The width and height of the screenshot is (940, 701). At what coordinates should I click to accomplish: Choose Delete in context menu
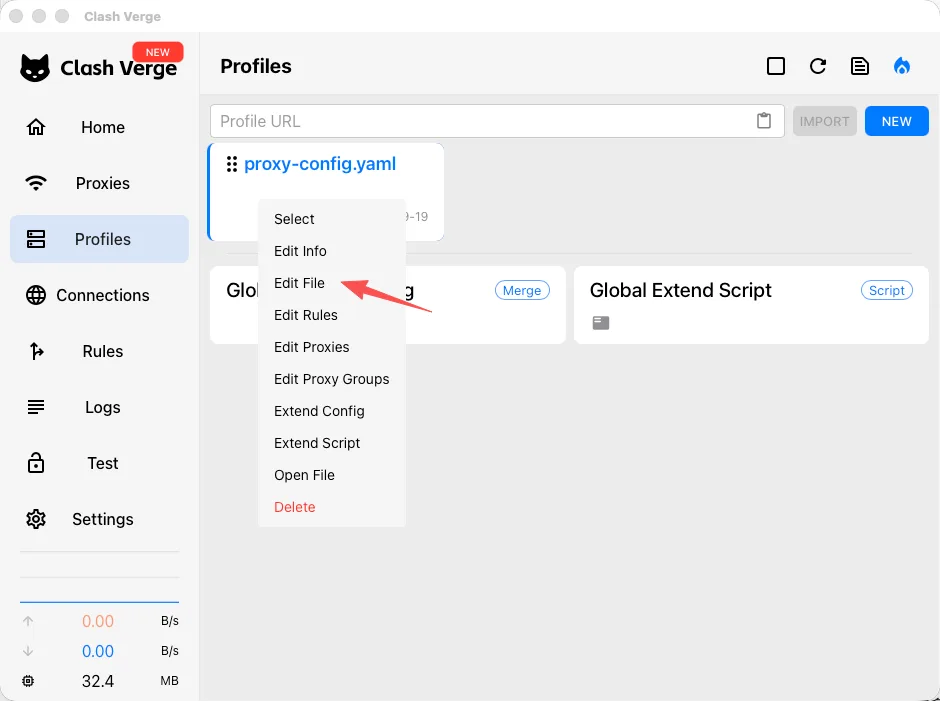[x=332, y=507]
